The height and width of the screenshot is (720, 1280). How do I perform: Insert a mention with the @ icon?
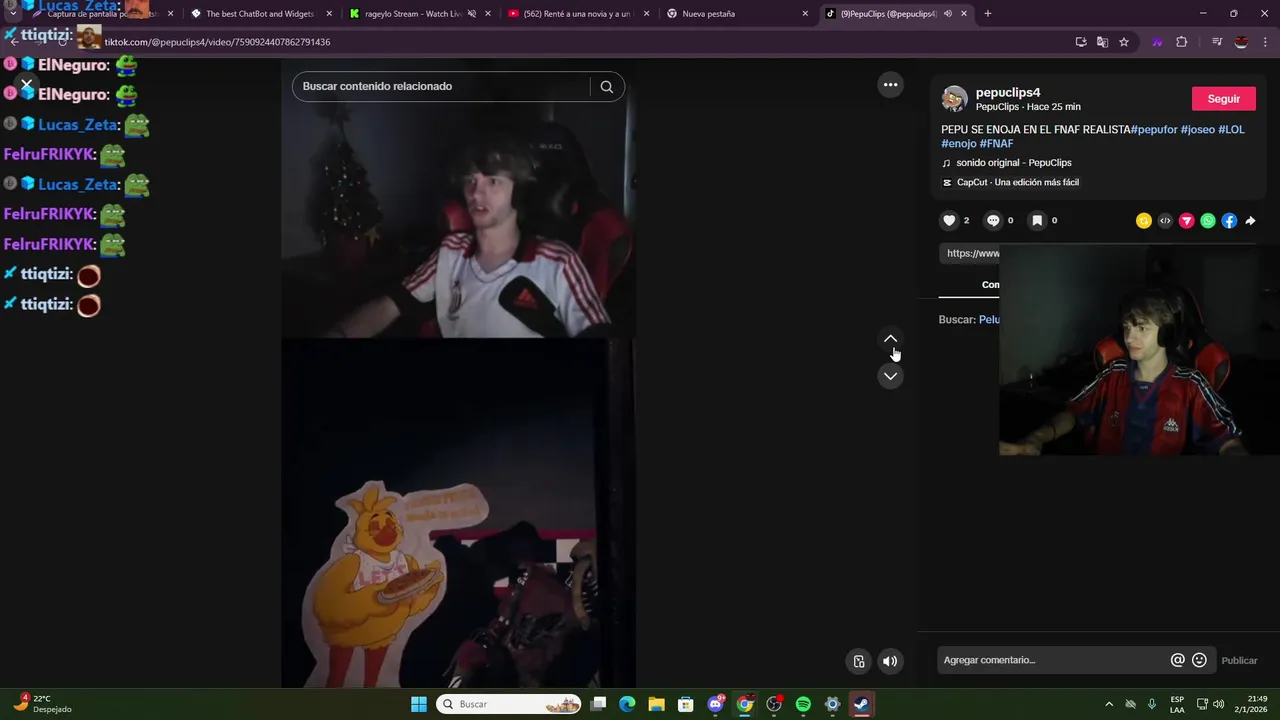[x=1178, y=660]
